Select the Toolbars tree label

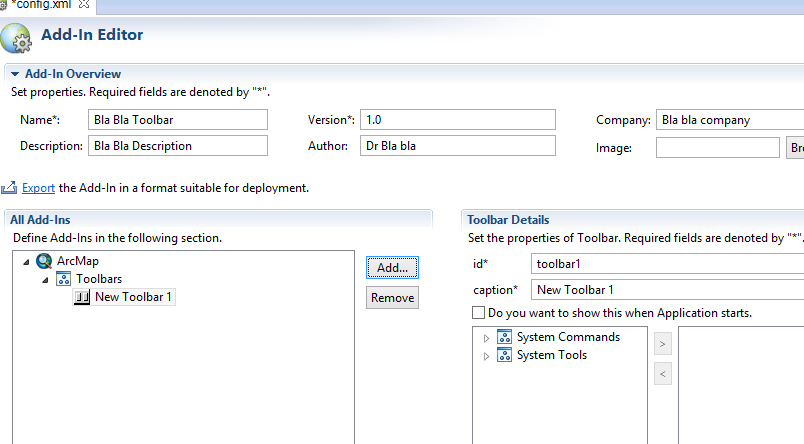(99, 279)
